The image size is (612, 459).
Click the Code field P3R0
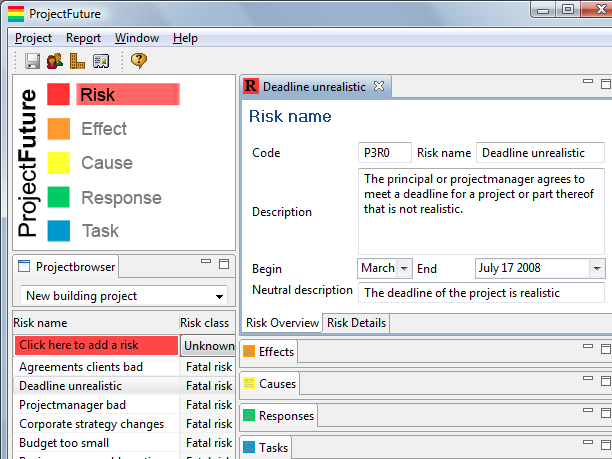point(384,152)
